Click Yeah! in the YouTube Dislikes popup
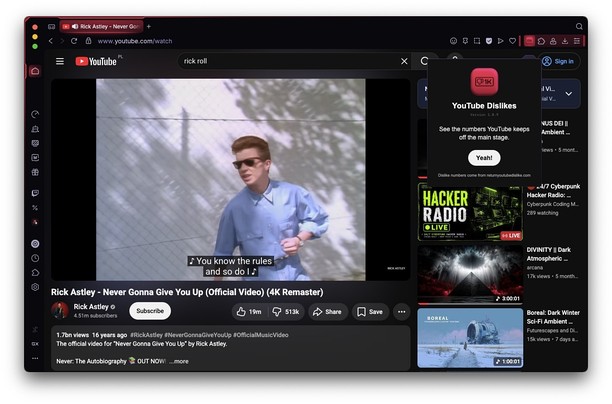 tap(484, 158)
